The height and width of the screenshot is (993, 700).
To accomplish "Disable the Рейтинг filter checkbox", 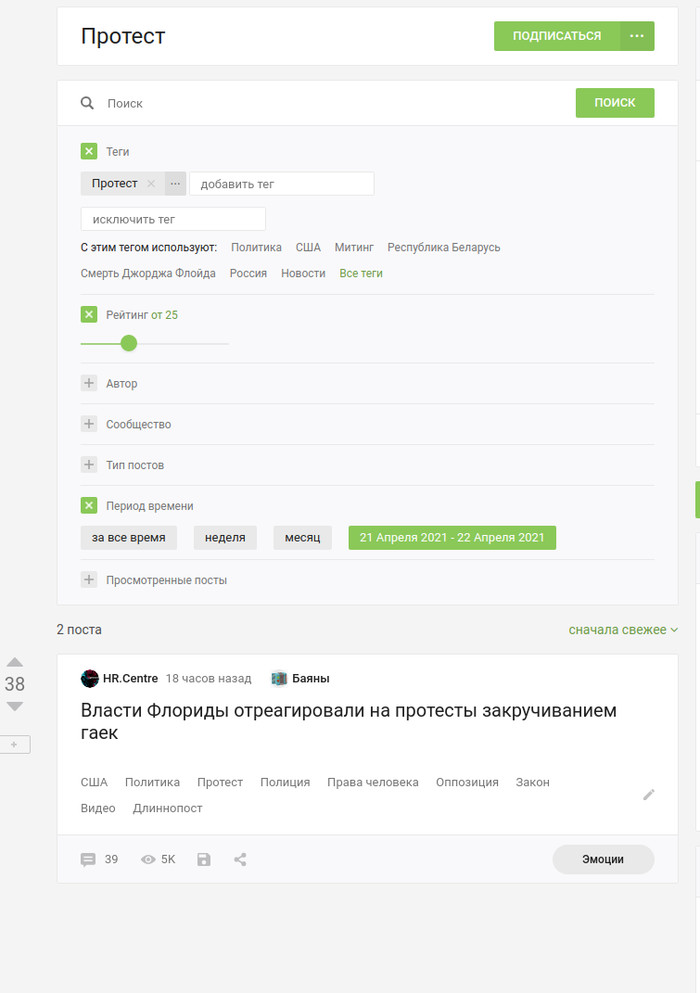I will (89, 315).
